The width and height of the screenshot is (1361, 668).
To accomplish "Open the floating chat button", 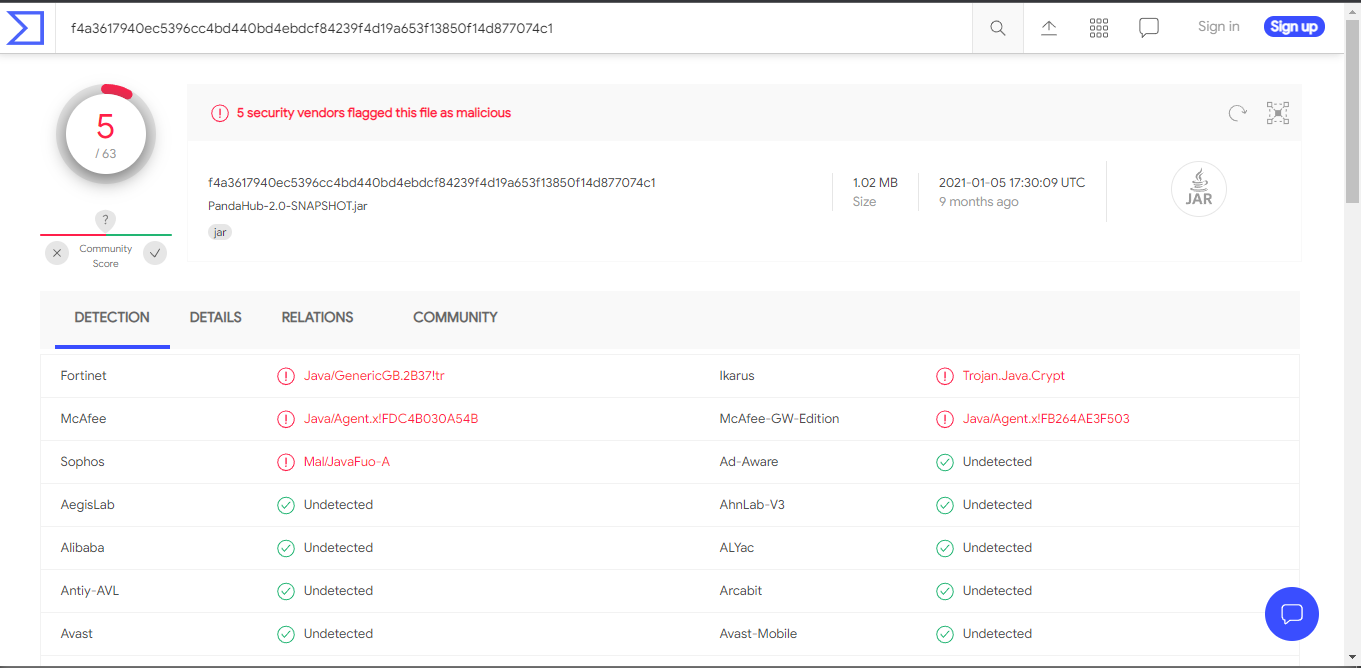I will 1291,613.
